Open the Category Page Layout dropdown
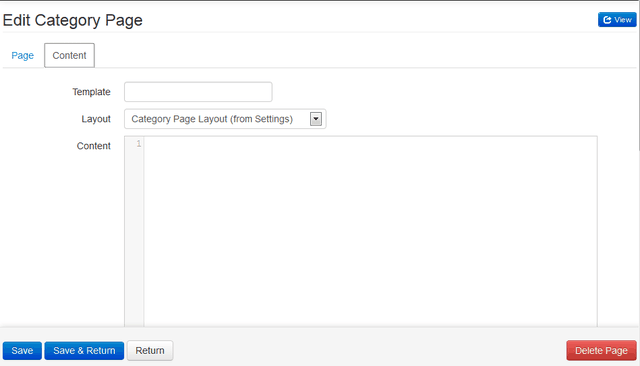 pos(225,119)
